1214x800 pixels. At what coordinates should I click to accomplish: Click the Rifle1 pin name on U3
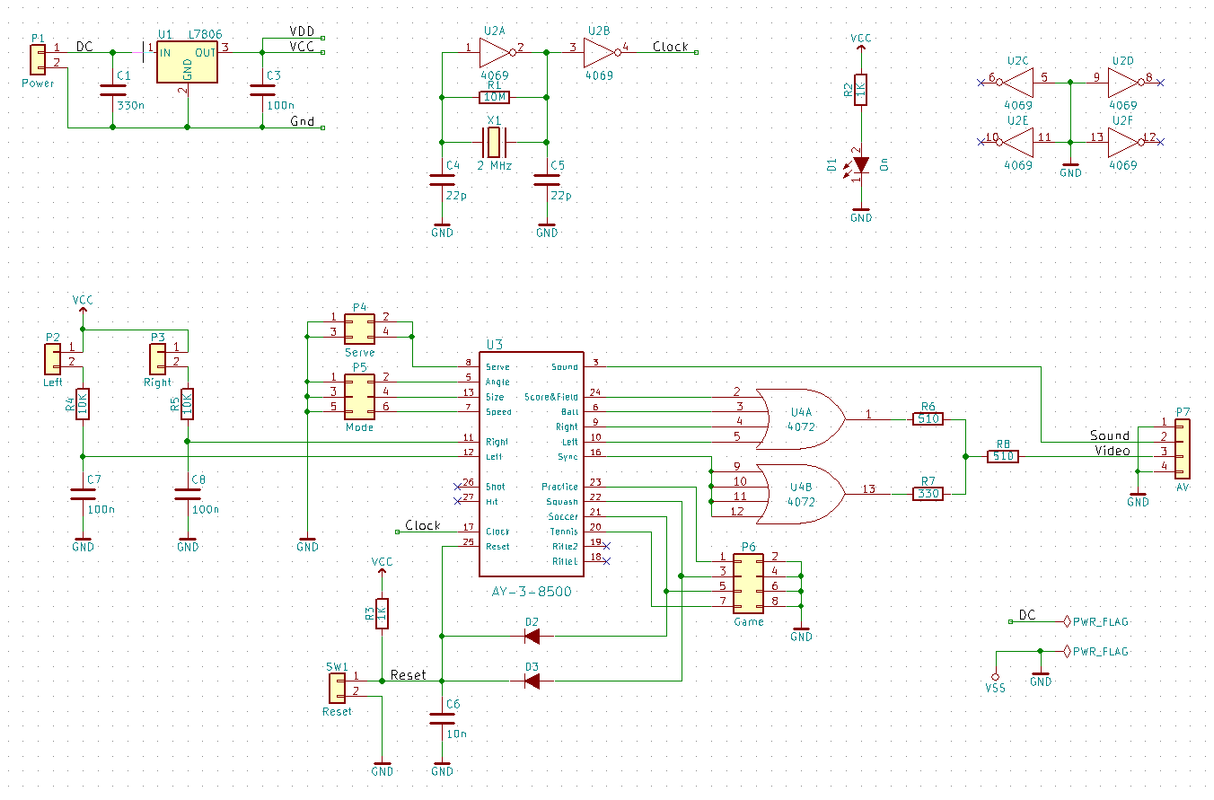click(x=565, y=562)
